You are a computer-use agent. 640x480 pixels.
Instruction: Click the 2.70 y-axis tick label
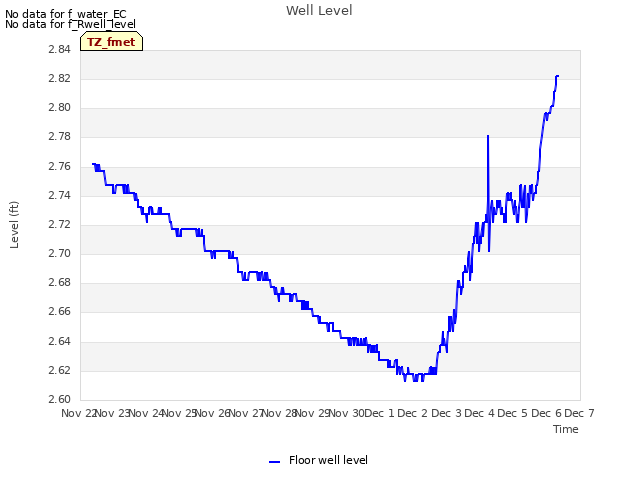click(x=59, y=253)
